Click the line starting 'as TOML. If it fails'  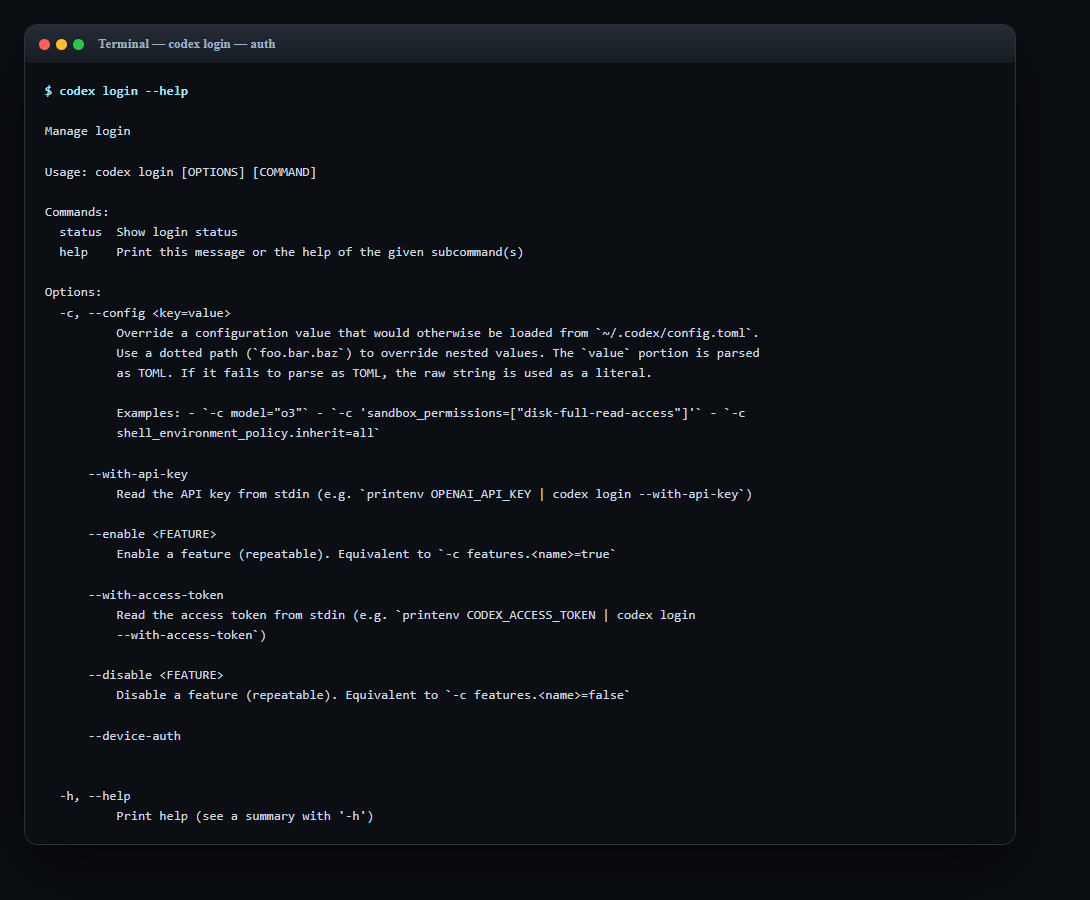[x=384, y=373]
